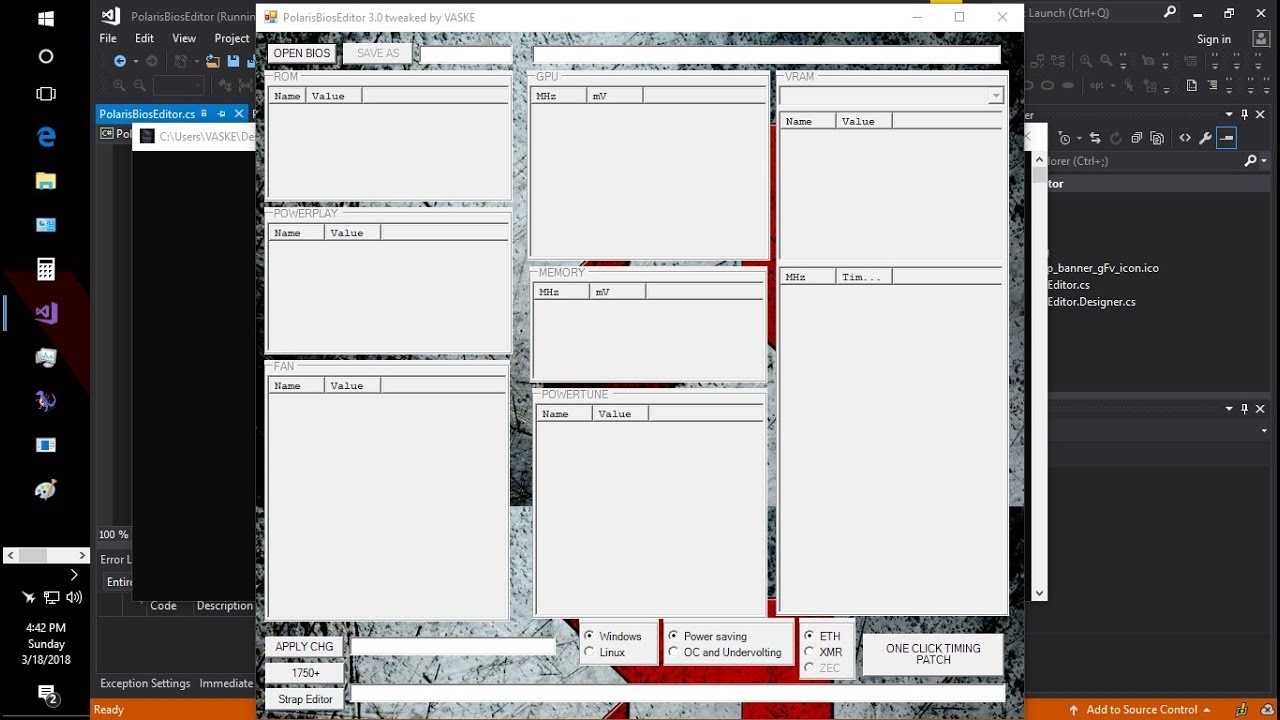The image size is (1280, 720).
Task: Select the XMR radio button
Action: coord(809,652)
